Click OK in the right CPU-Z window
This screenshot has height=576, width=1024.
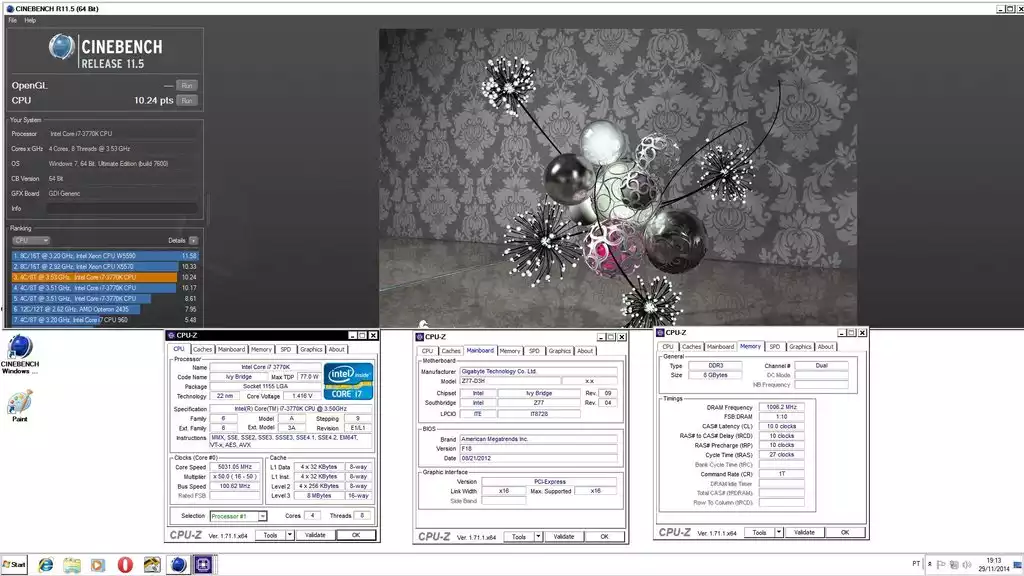pyautogui.click(x=845, y=533)
